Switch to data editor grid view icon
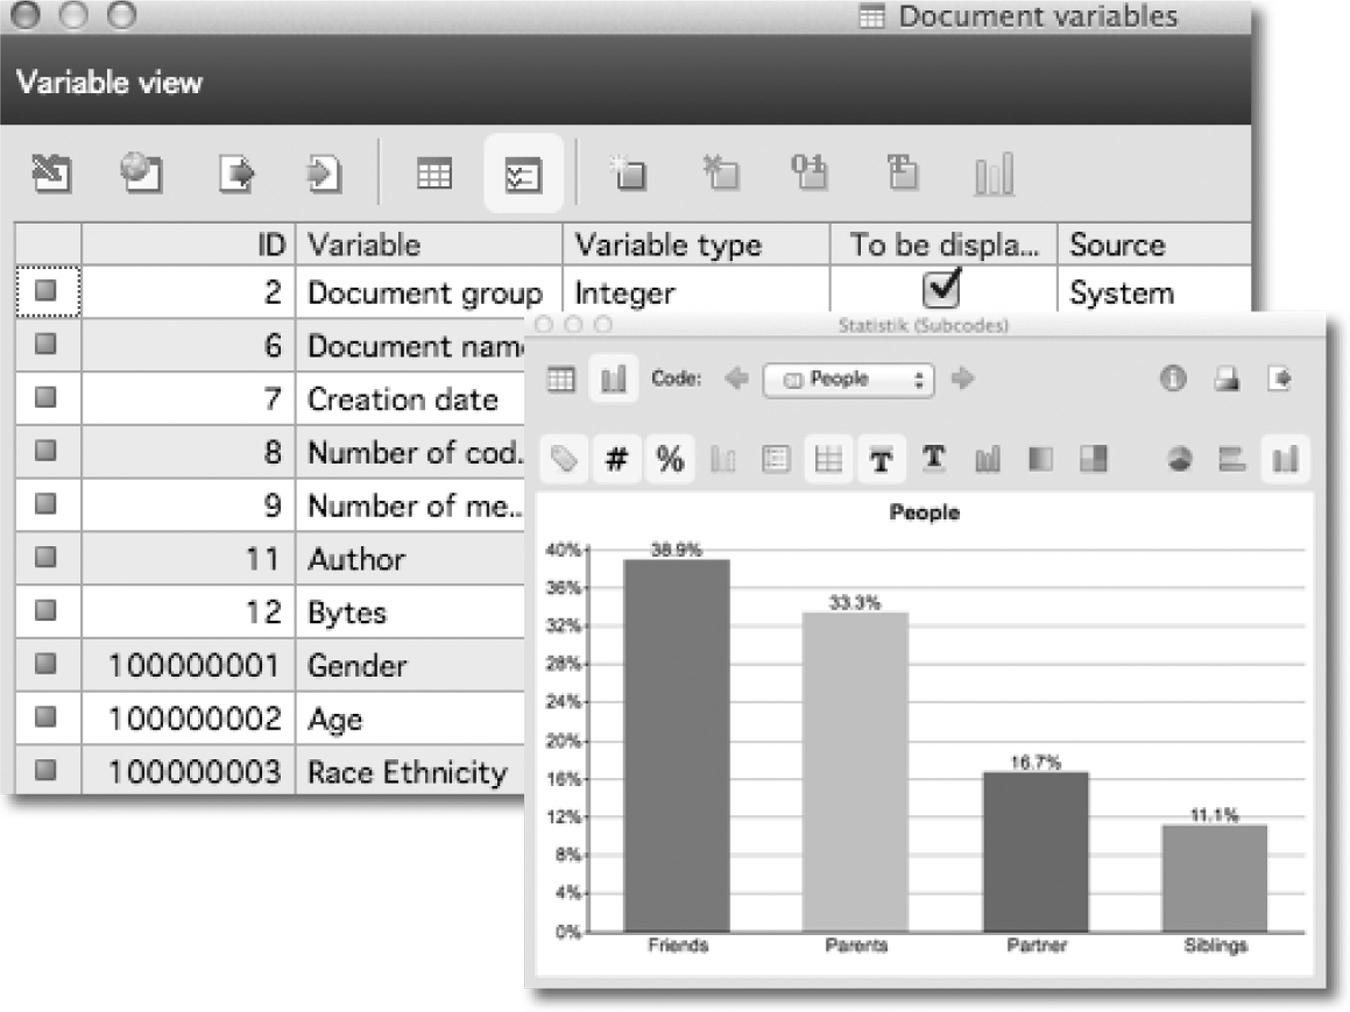Viewport: 1350px width, 1012px height. coord(434,174)
